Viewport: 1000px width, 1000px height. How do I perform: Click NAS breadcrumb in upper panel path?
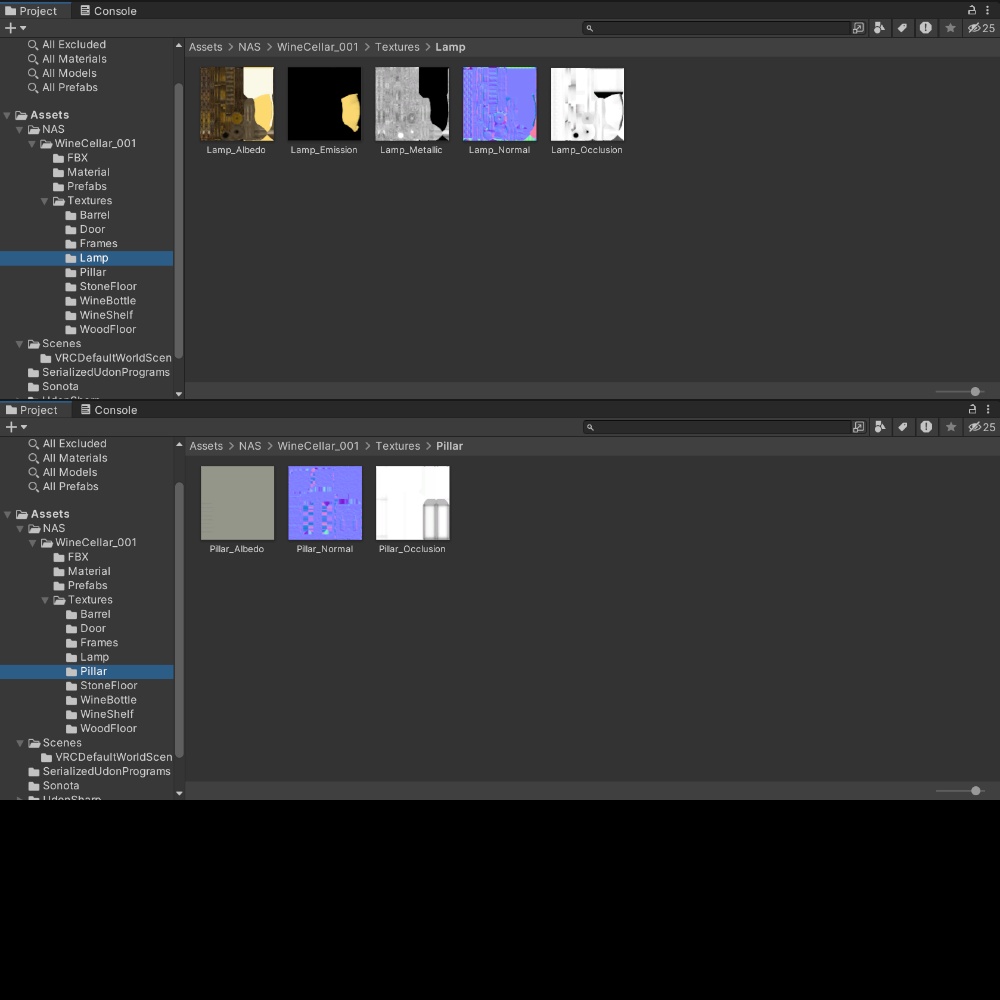click(x=249, y=47)
